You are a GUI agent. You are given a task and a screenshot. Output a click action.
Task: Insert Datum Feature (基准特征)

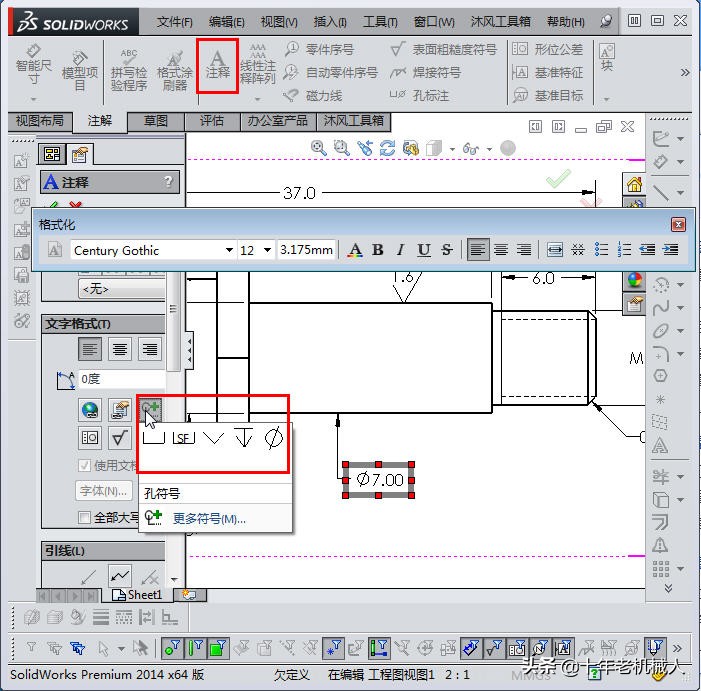(x=547, y=72)
